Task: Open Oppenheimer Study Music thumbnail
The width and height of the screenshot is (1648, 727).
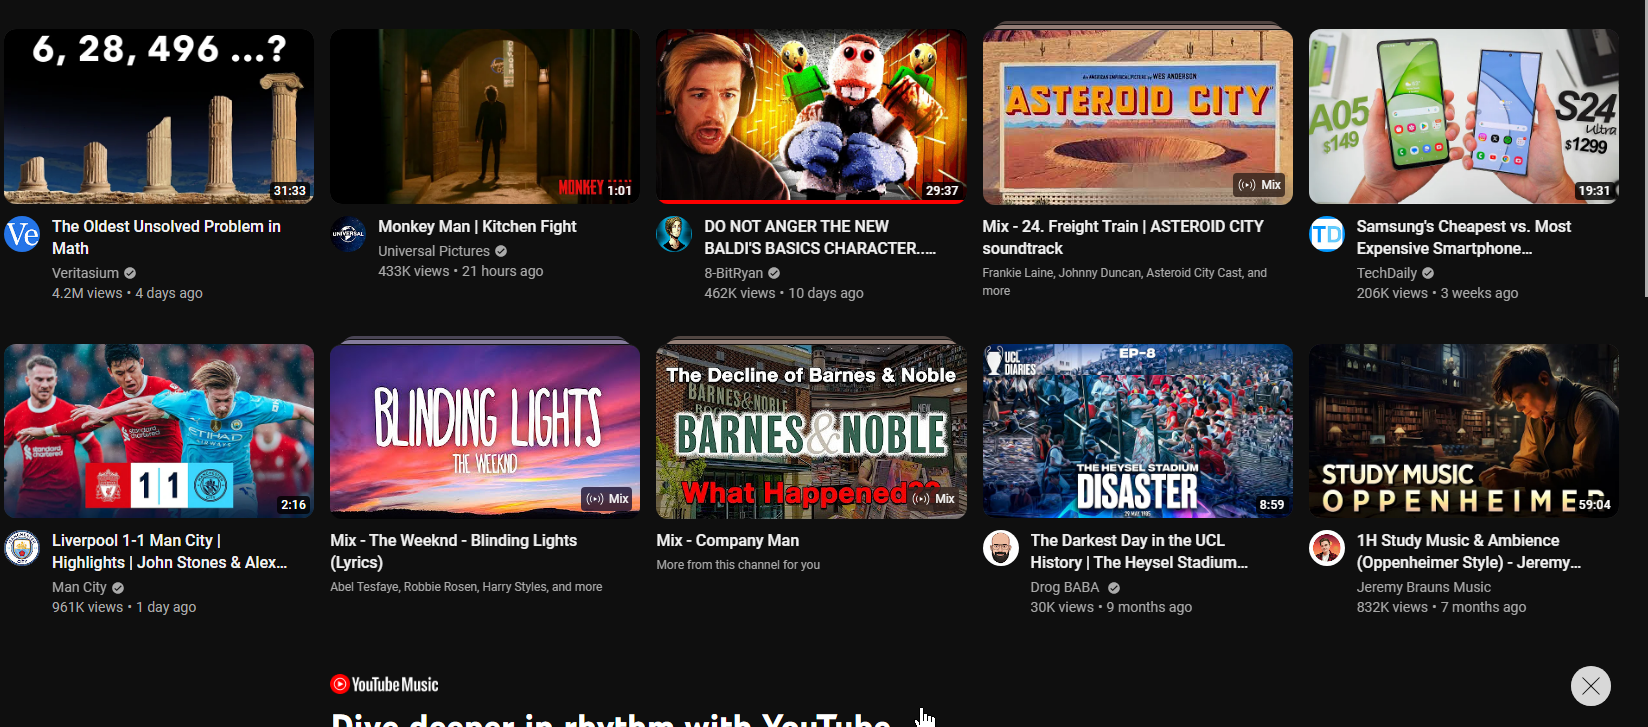Action: pyautogui.click(x=1464, y=431)
